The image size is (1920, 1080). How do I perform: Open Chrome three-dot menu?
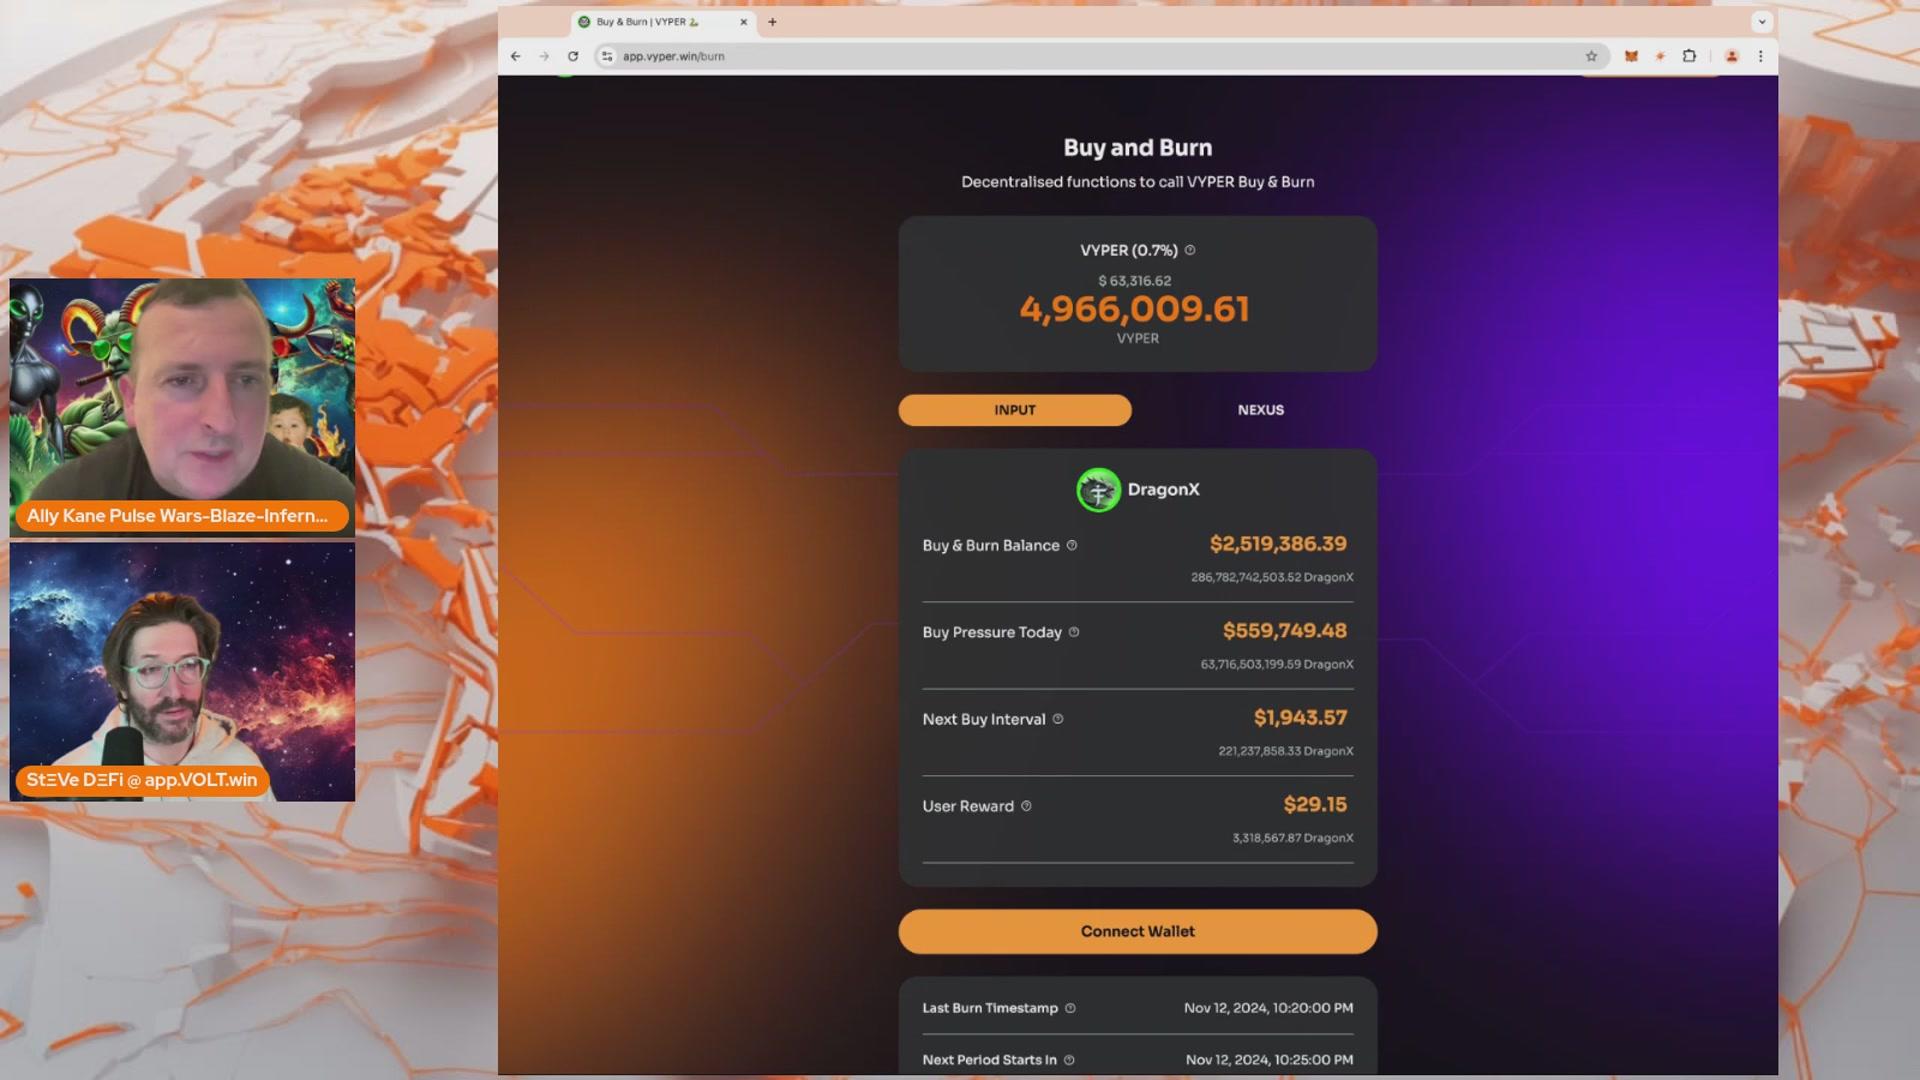[x=1761, y=56]
